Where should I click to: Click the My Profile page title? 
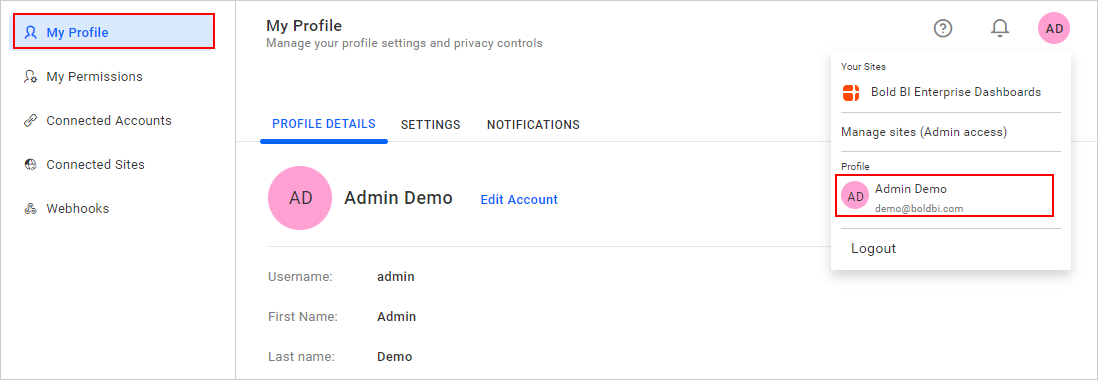coord(304,26)
